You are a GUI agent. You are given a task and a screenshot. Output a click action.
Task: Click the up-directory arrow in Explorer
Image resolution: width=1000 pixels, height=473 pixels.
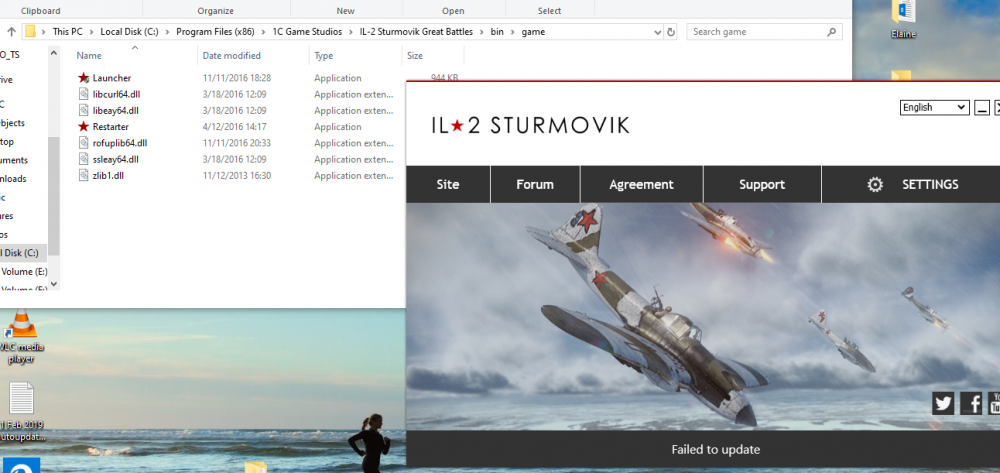pos(11,32)
